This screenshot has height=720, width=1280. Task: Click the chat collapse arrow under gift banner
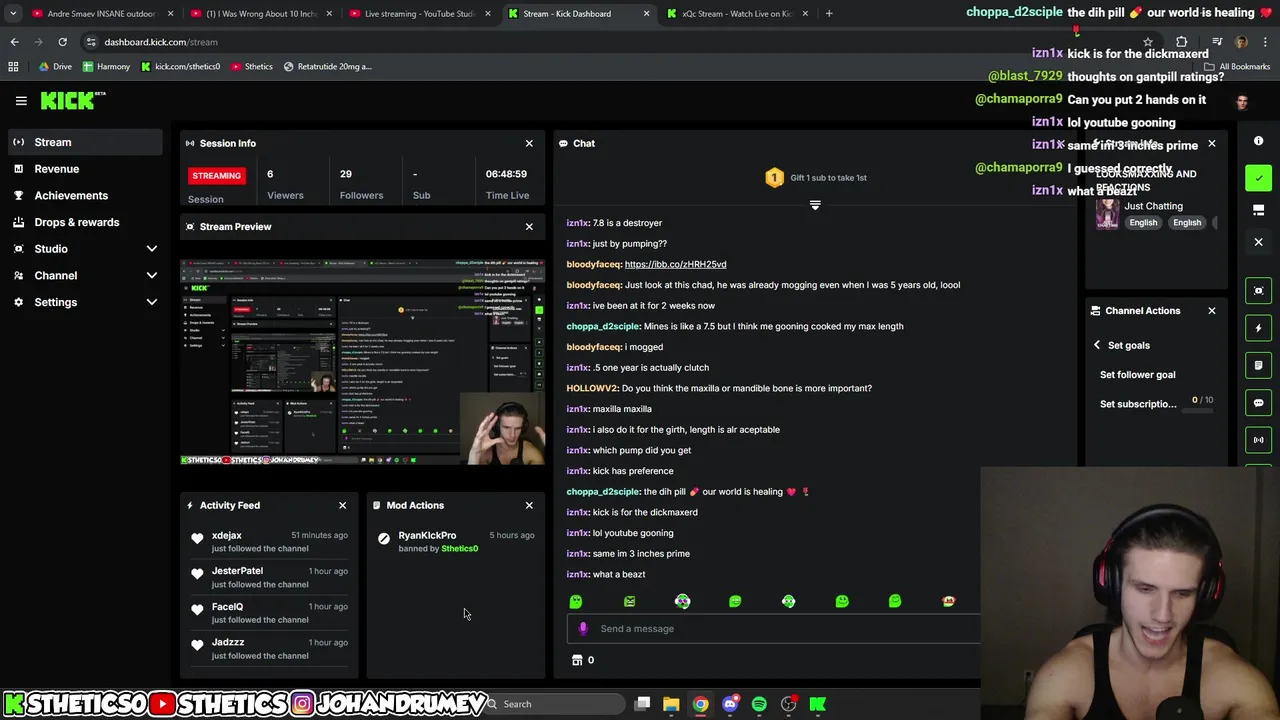(815, 205)
